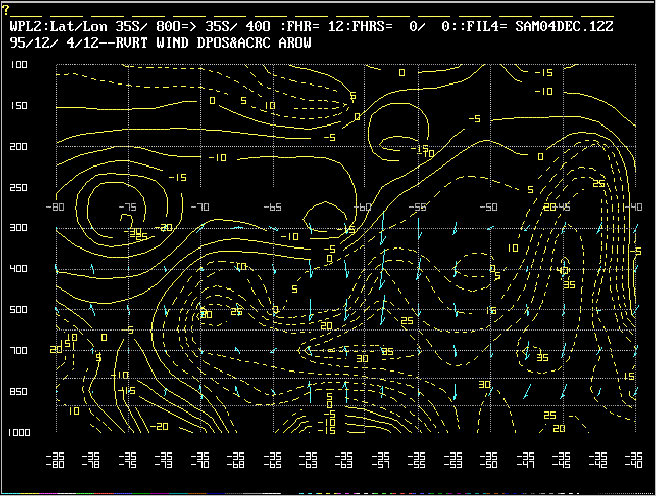
Task: Click bottom axis label "-35 -78"
Action: [91, 460]
